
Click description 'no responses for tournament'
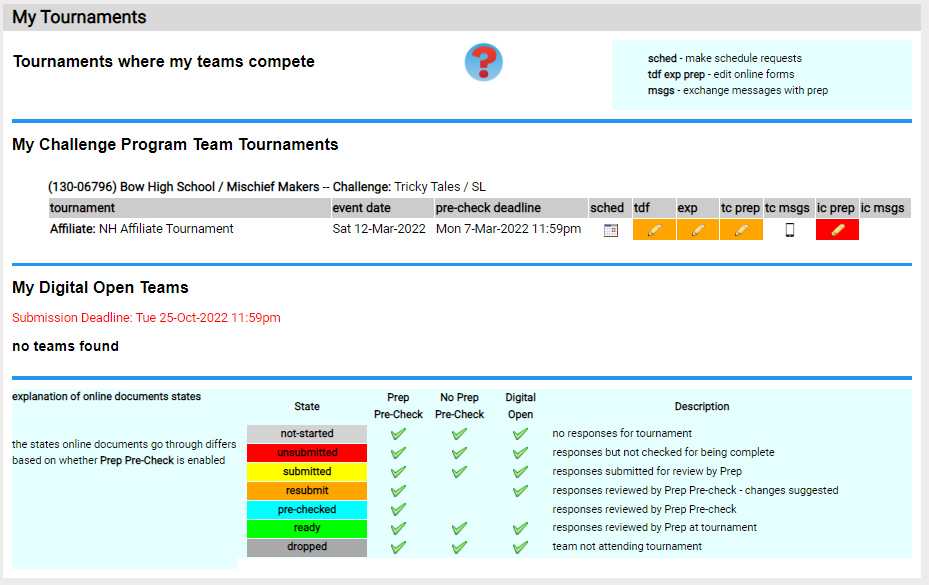coord(622,433)
